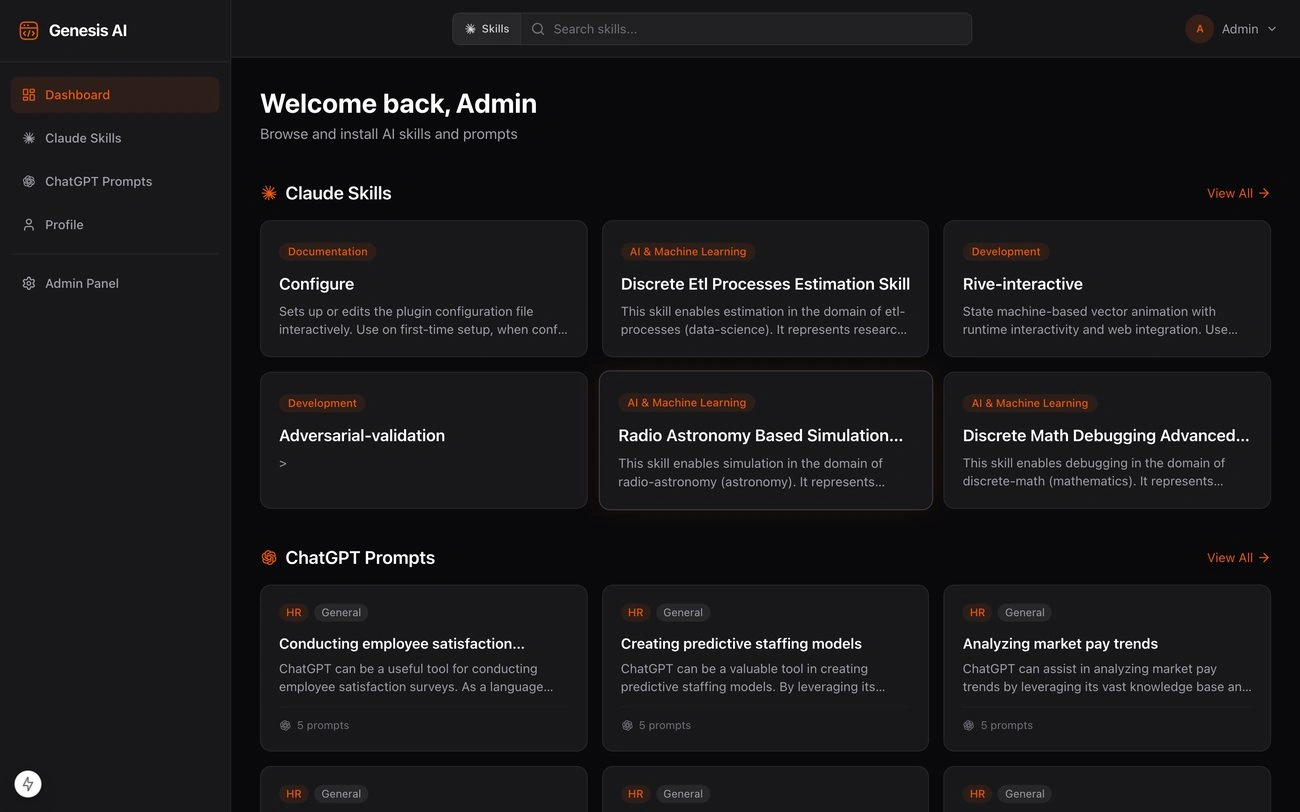Click the Genesis AI logo icon
The width and height of the screenshot is (1300, 812).
(x=29, y=30)
